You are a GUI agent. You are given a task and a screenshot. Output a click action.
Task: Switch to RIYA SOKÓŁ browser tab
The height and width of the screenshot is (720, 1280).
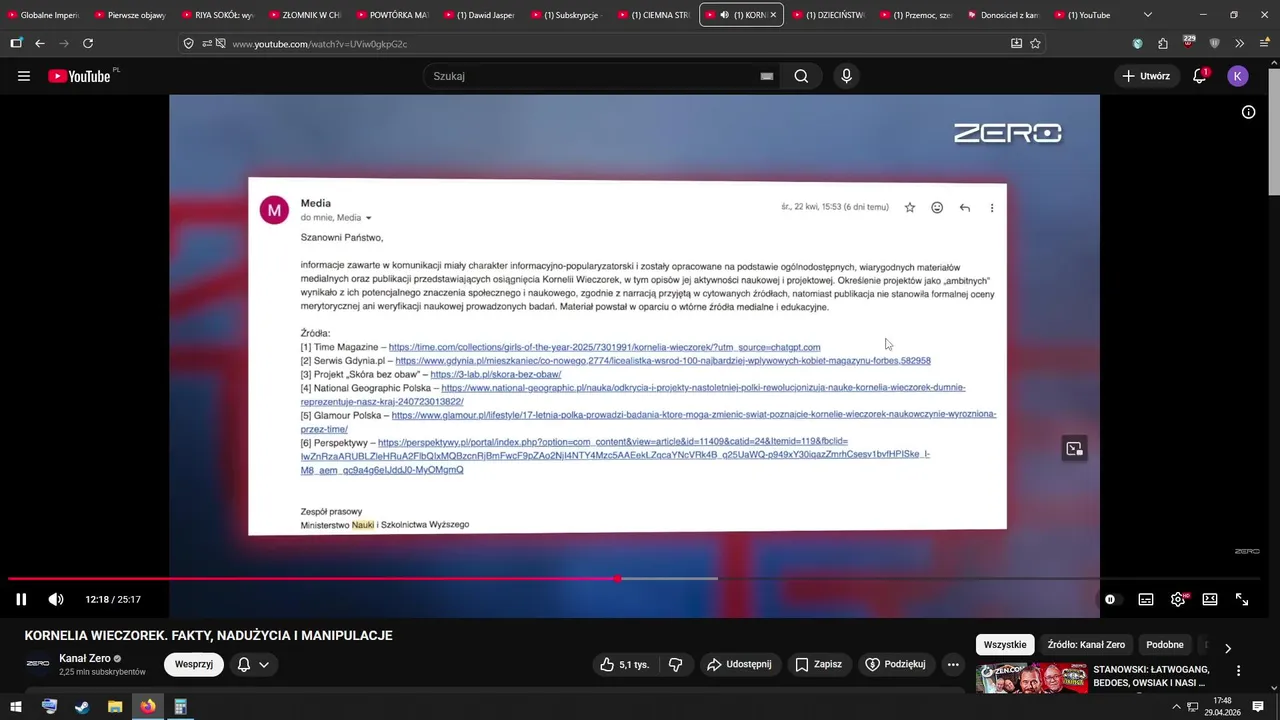click(x=217, y=15)
